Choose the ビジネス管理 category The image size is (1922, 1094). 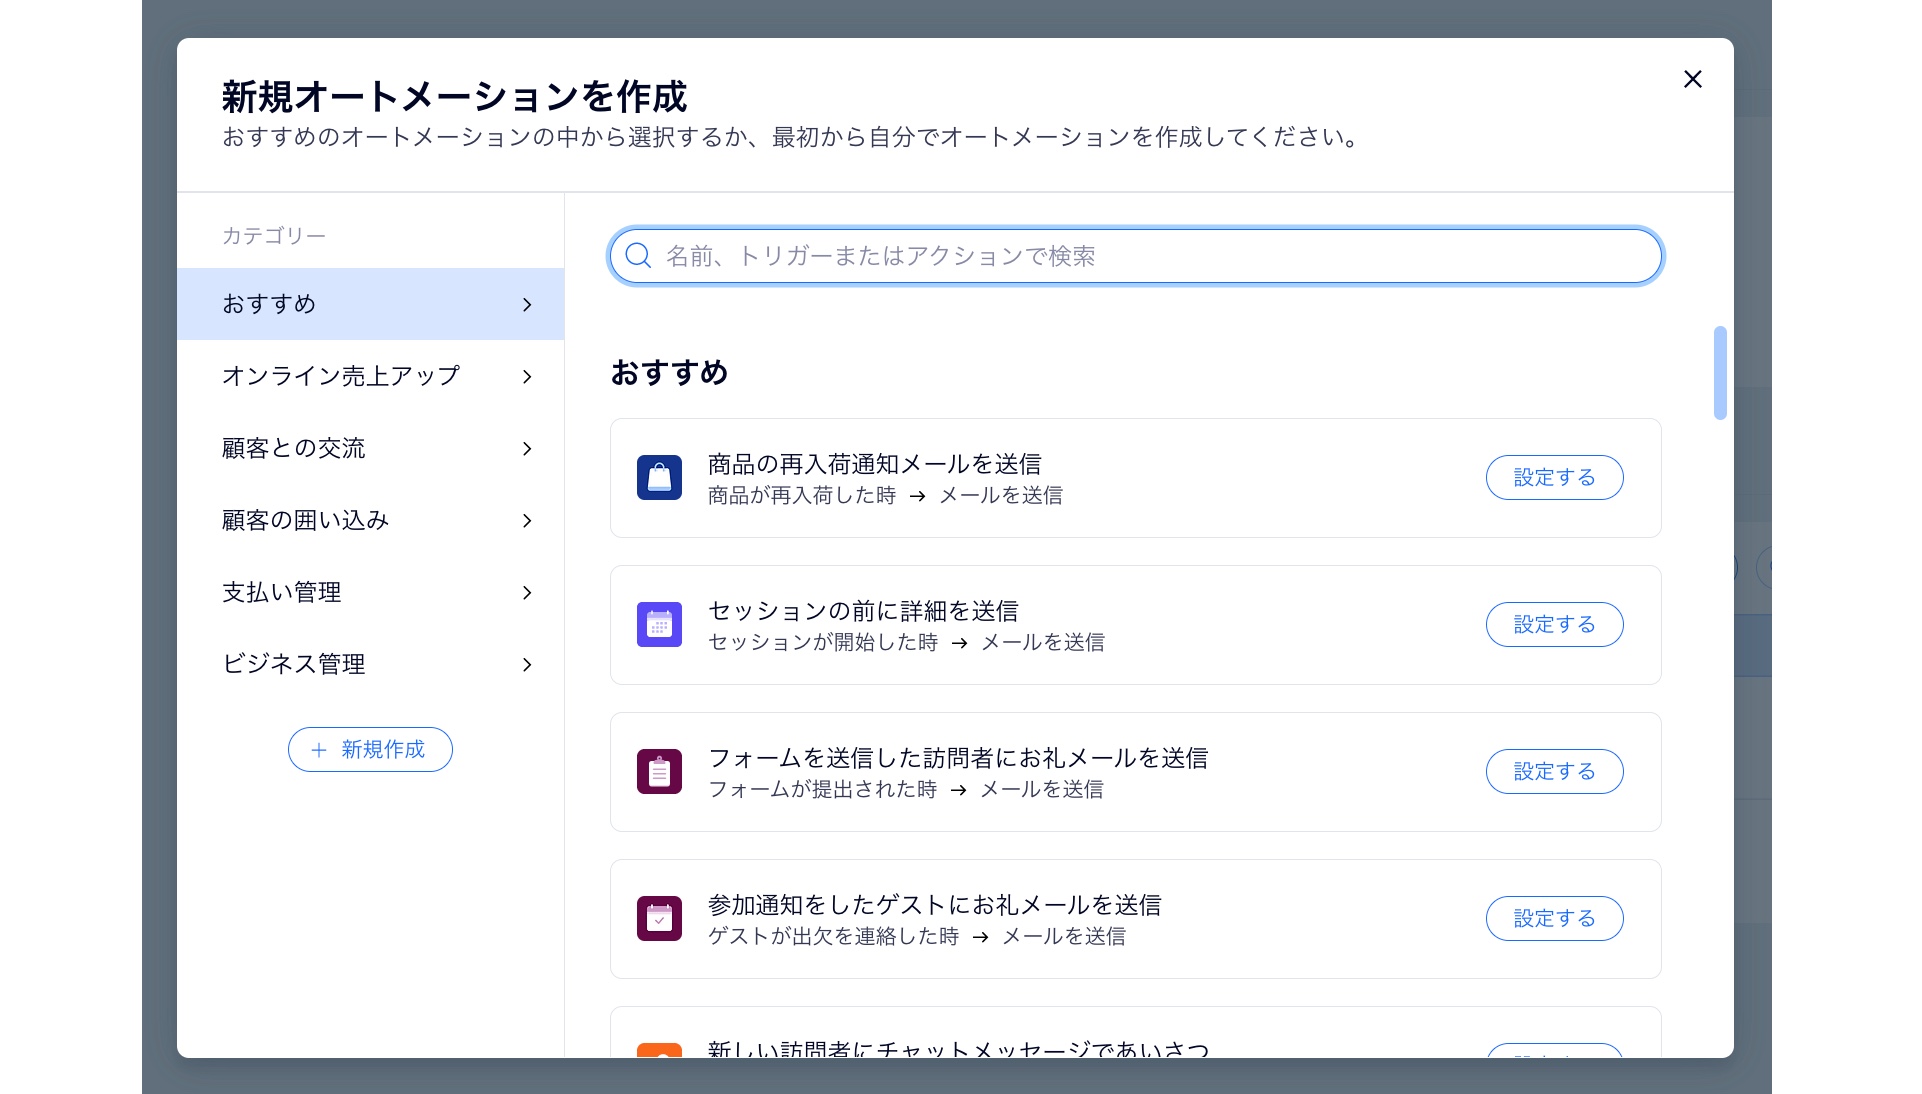pyautogui.click(x=370, y=664)
